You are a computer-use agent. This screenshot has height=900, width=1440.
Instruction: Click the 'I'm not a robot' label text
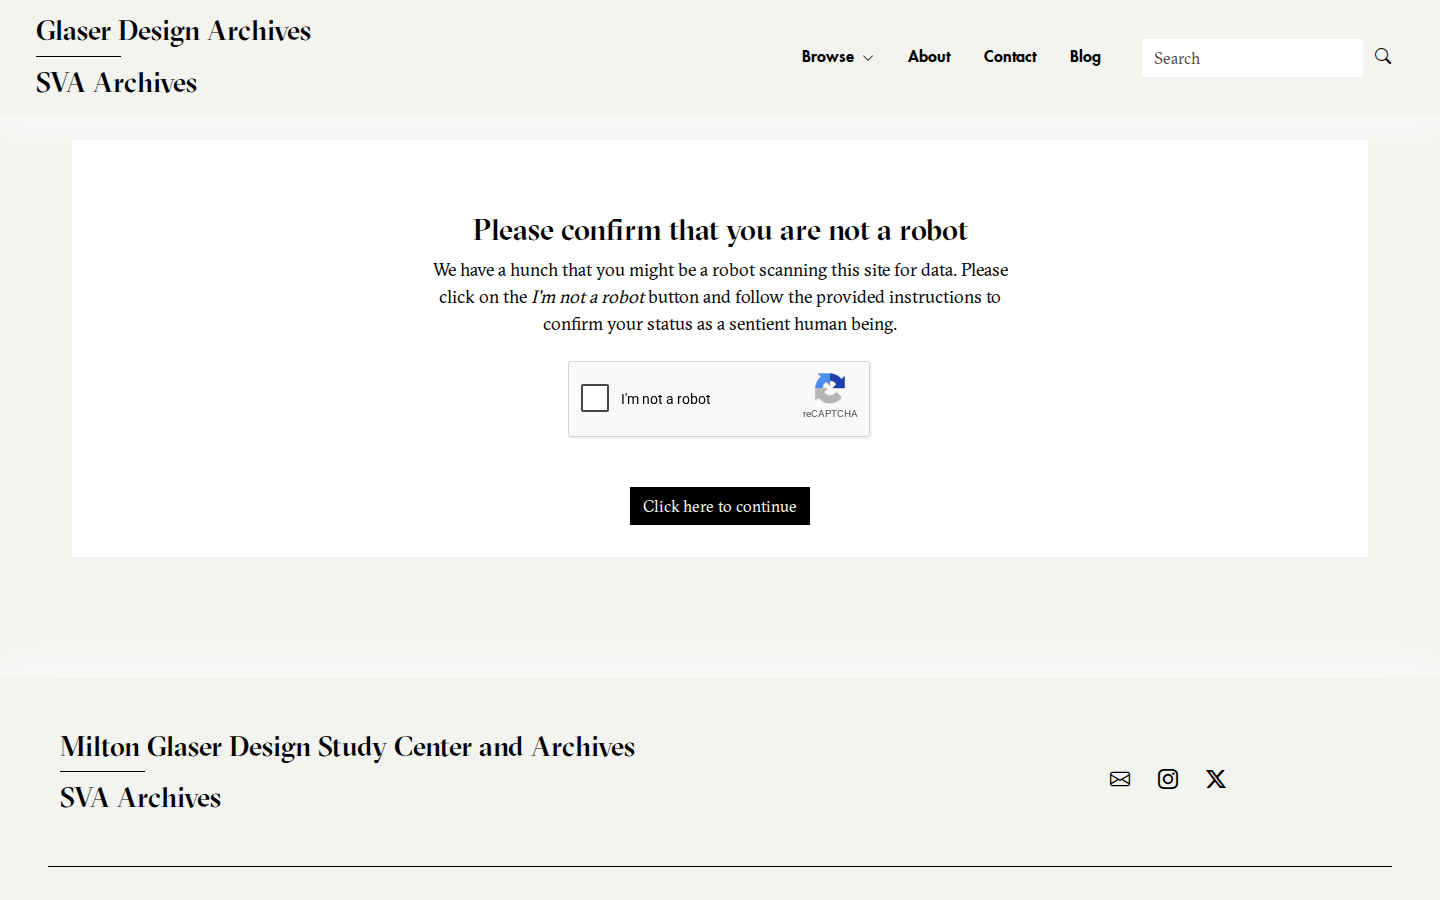click(x=665, y=399)
